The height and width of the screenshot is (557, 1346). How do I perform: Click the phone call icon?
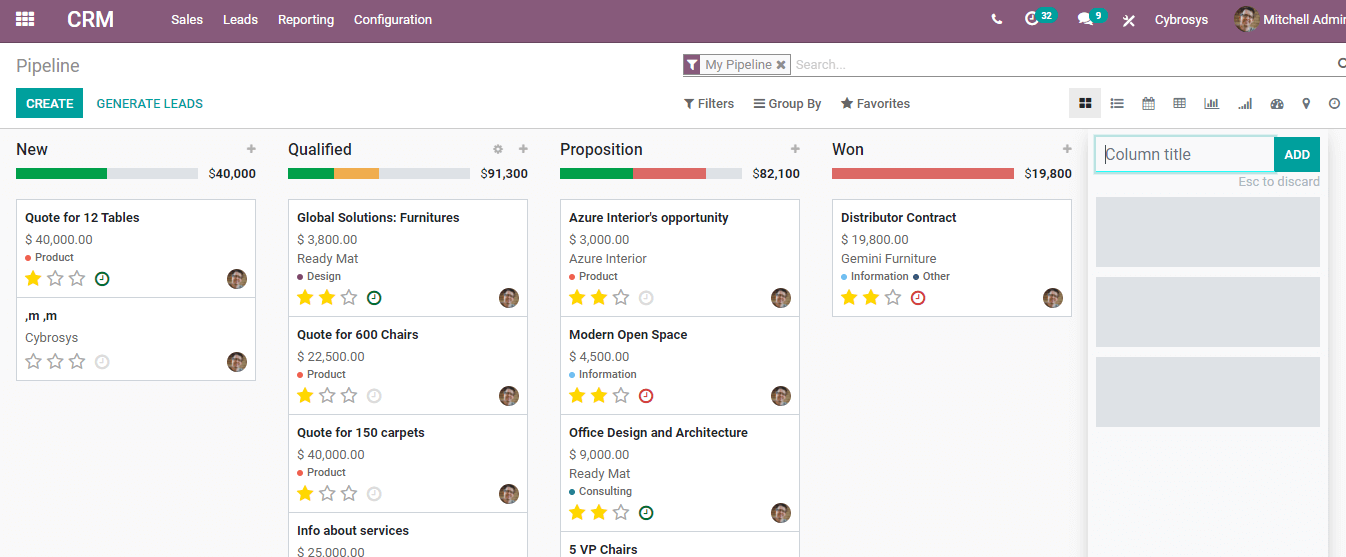click(x=996, y=19)
